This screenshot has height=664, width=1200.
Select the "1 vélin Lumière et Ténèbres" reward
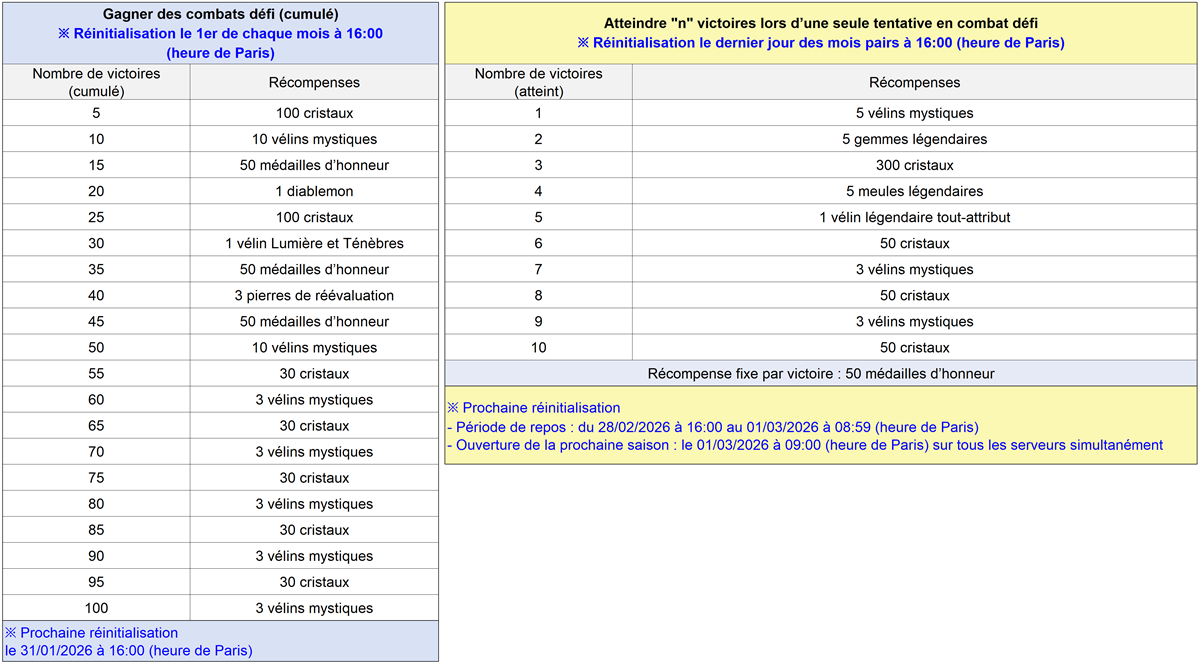[x=313, y=243]
